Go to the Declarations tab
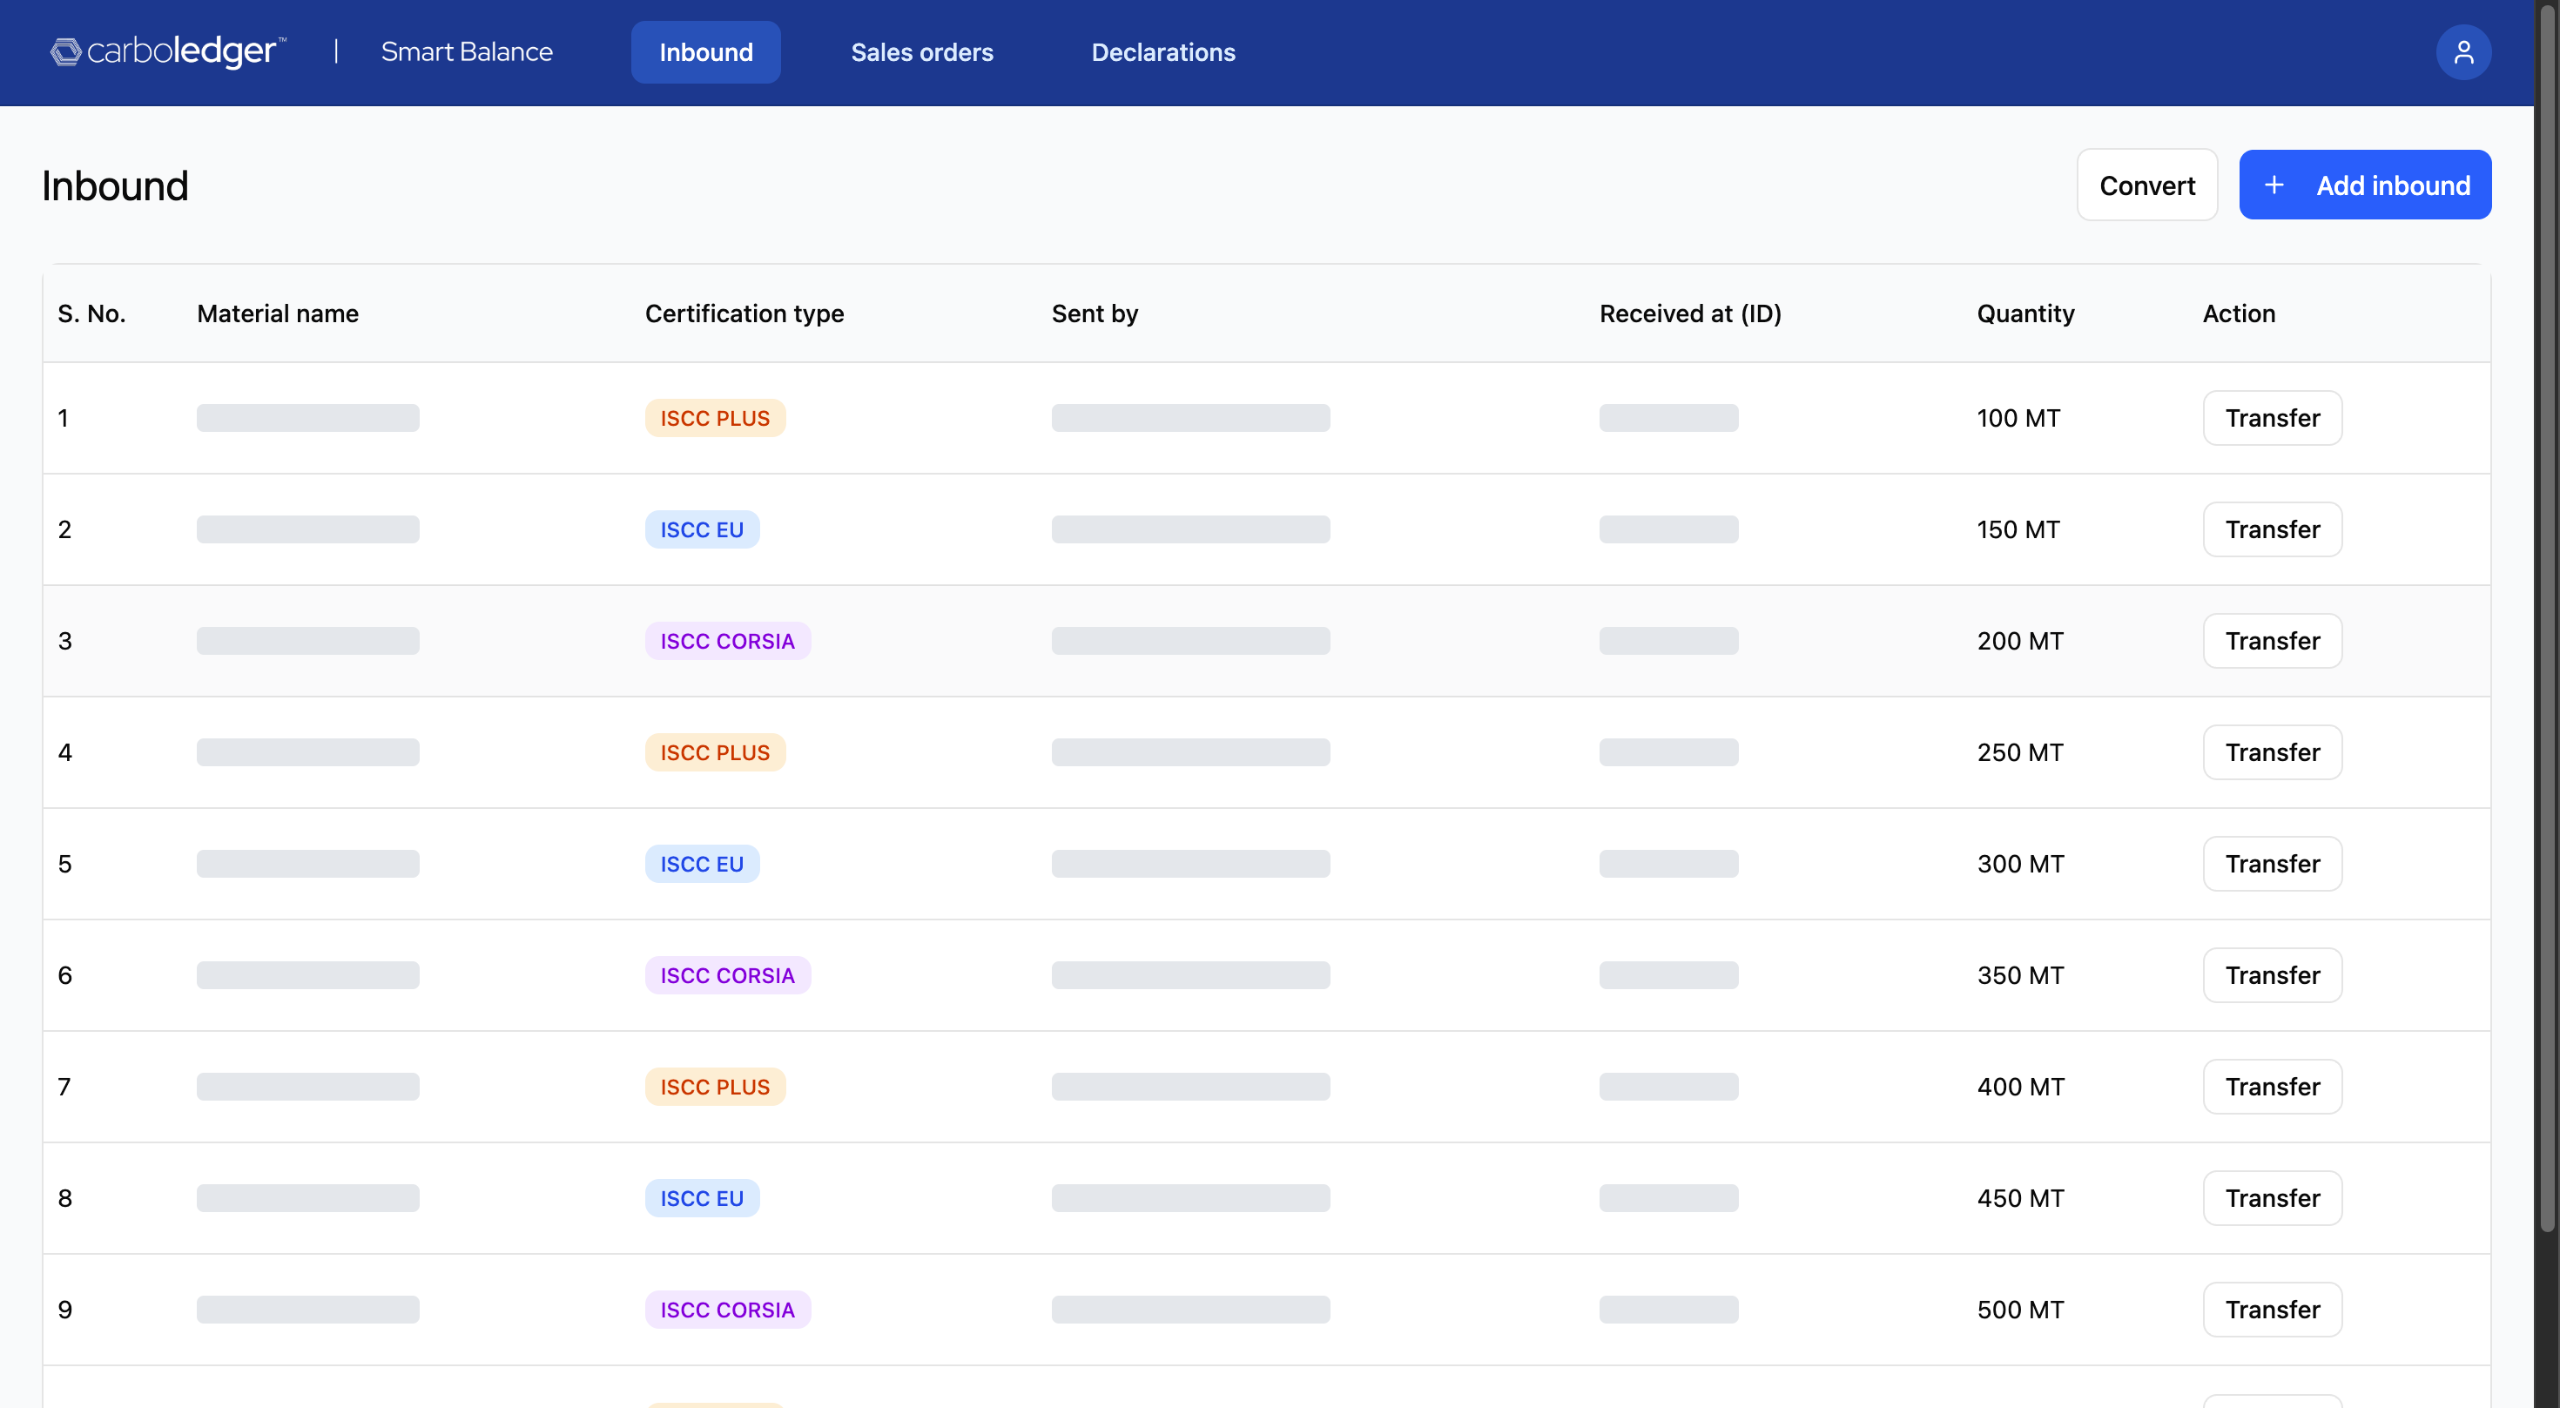 [x=1163, y=52]
